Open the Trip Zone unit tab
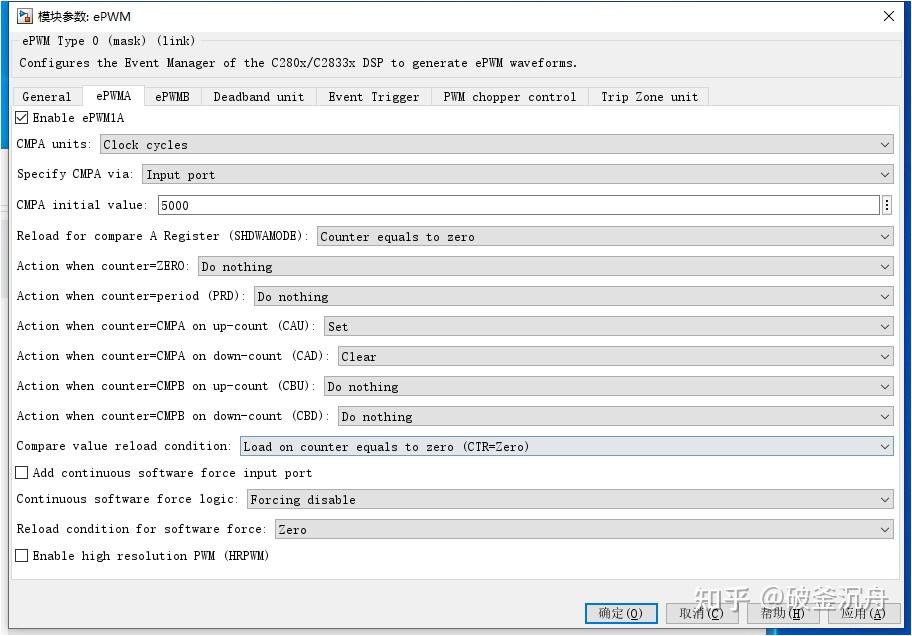 (x=648, y=96)
